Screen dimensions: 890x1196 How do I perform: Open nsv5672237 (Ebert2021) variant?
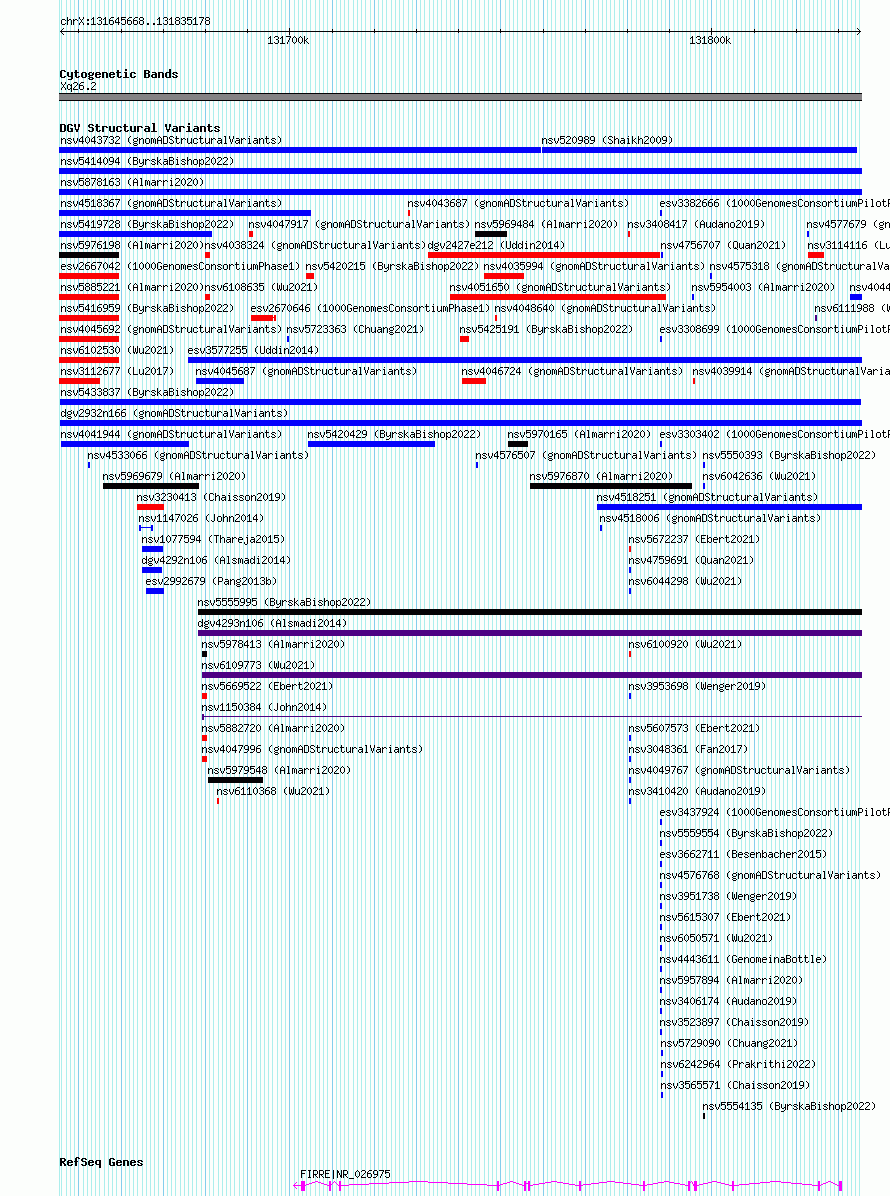694,539
